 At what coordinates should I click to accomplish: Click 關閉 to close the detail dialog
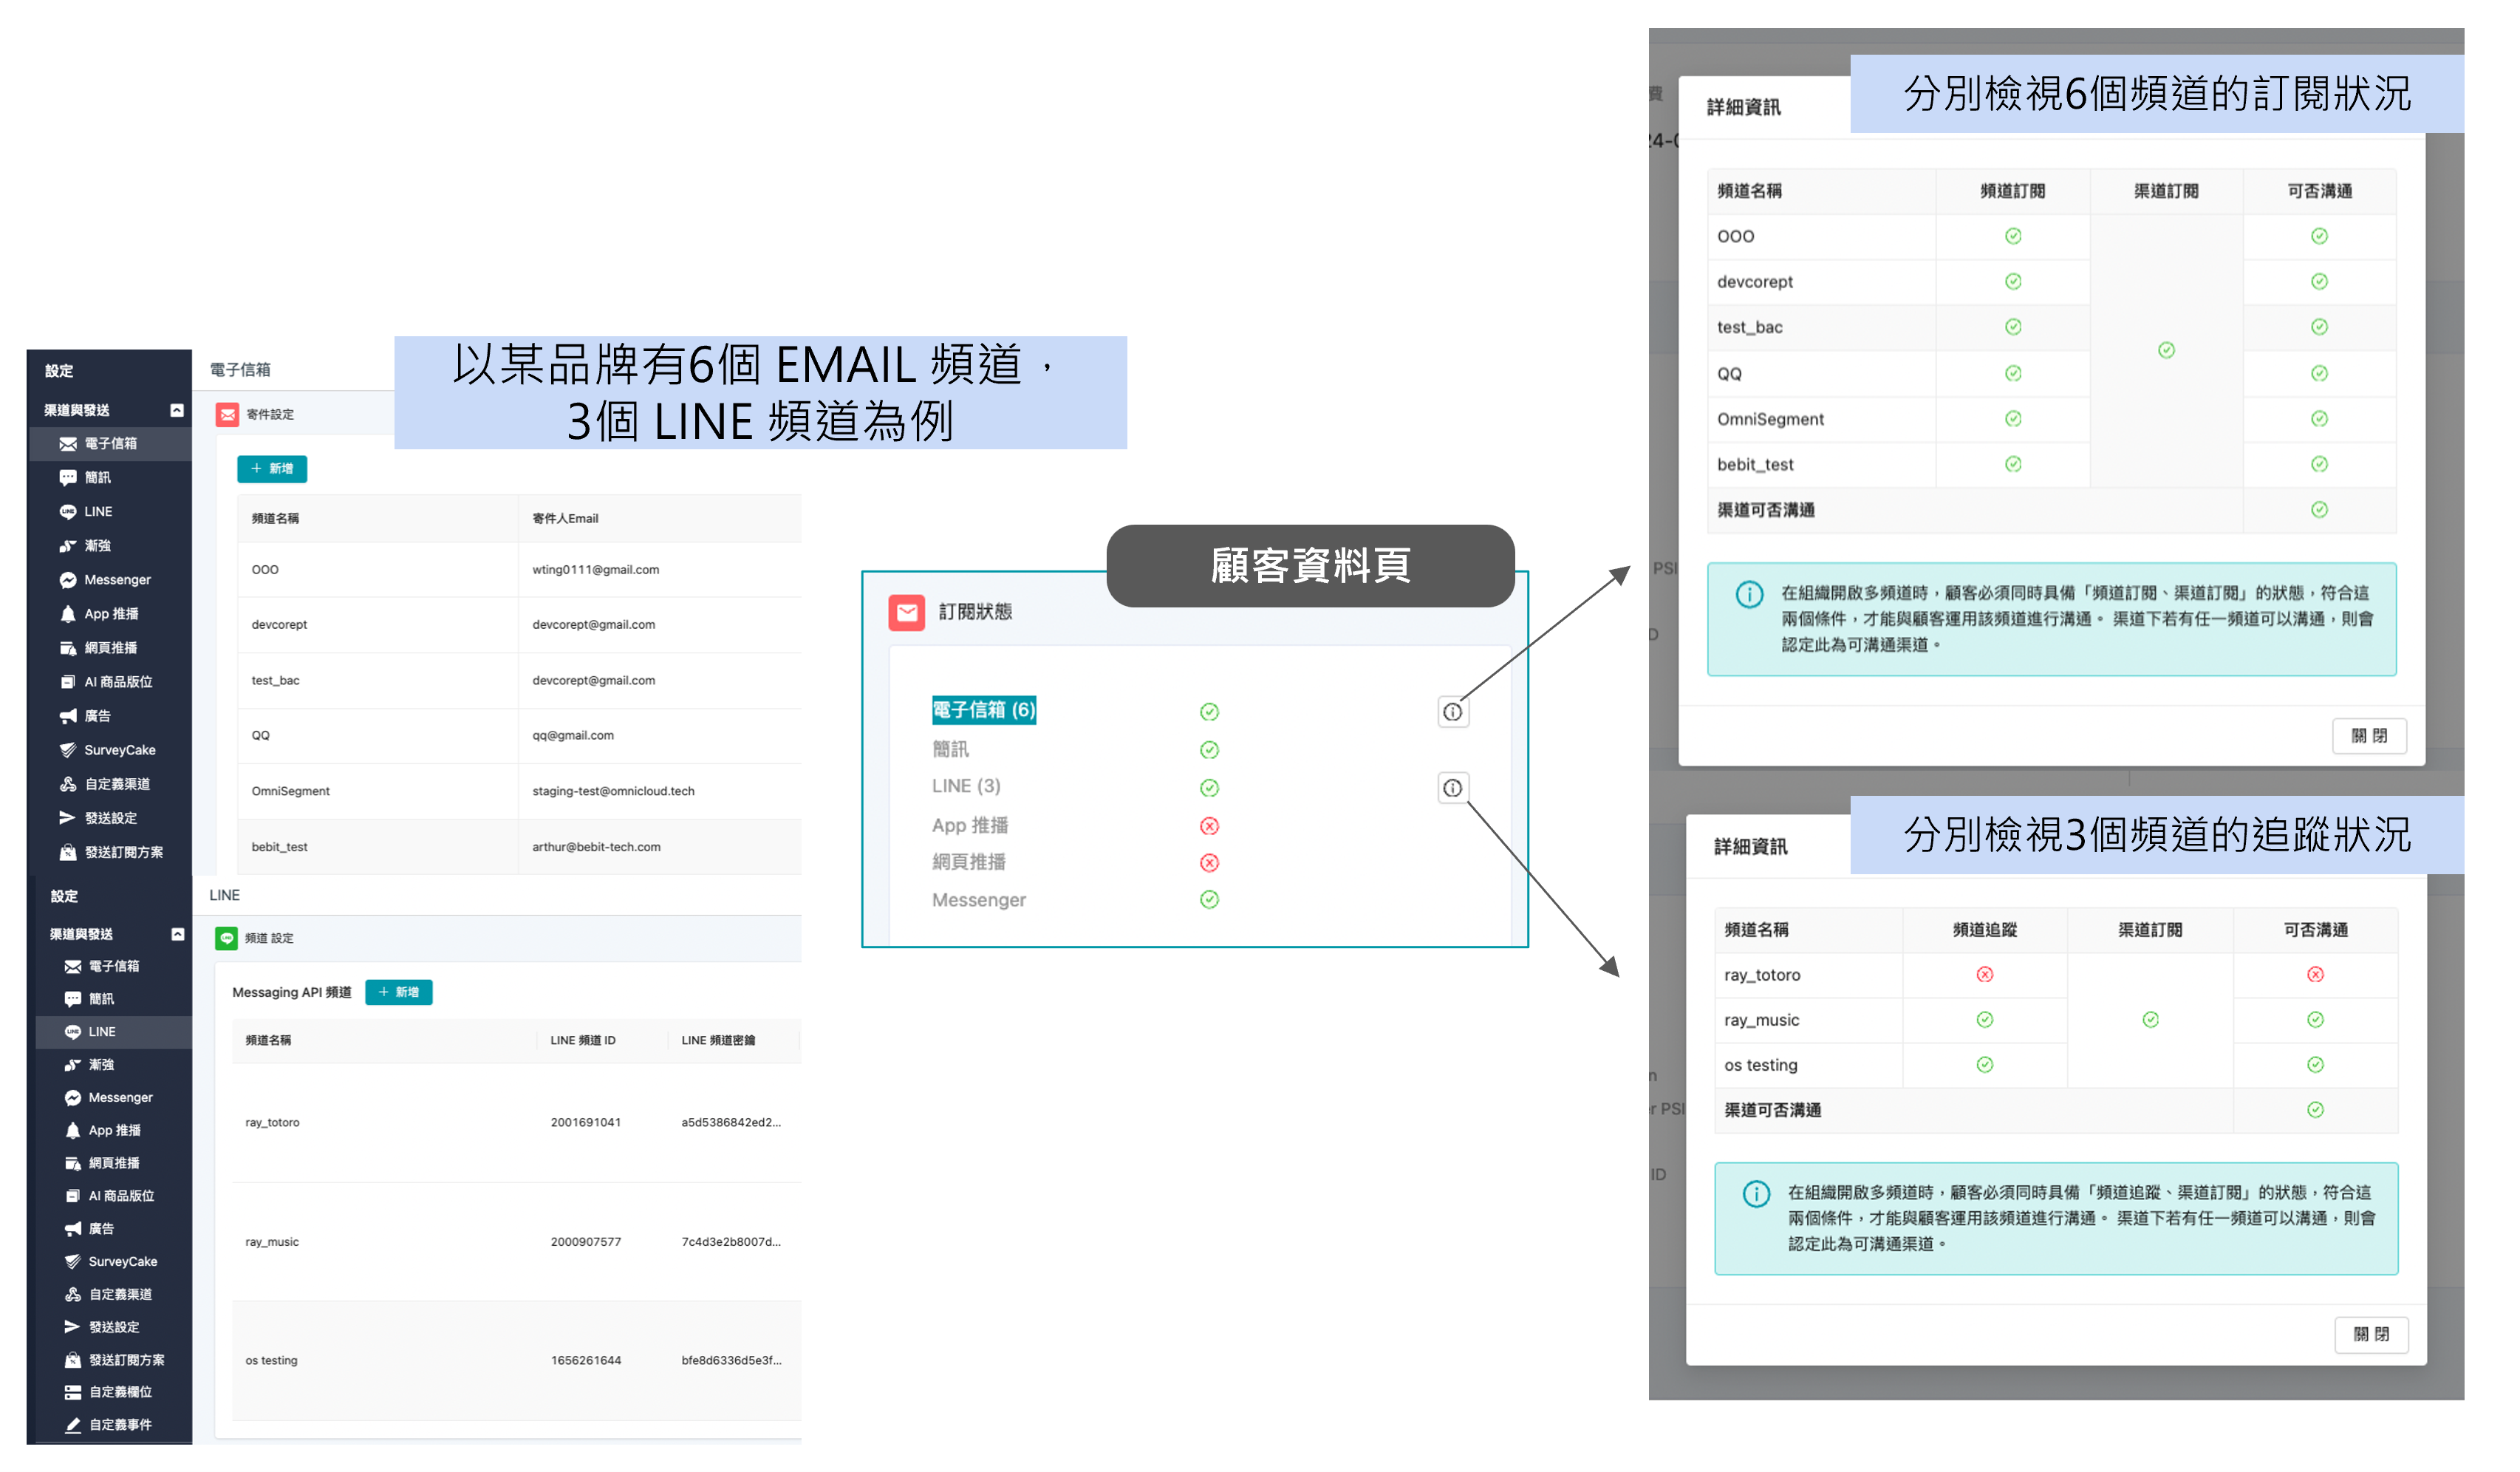tap(2369, 735)
